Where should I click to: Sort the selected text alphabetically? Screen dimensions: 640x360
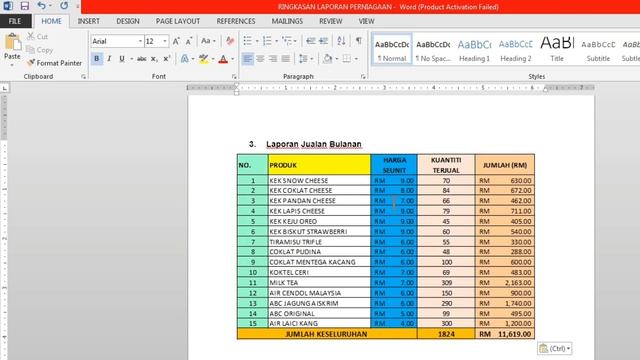point(341,41)
